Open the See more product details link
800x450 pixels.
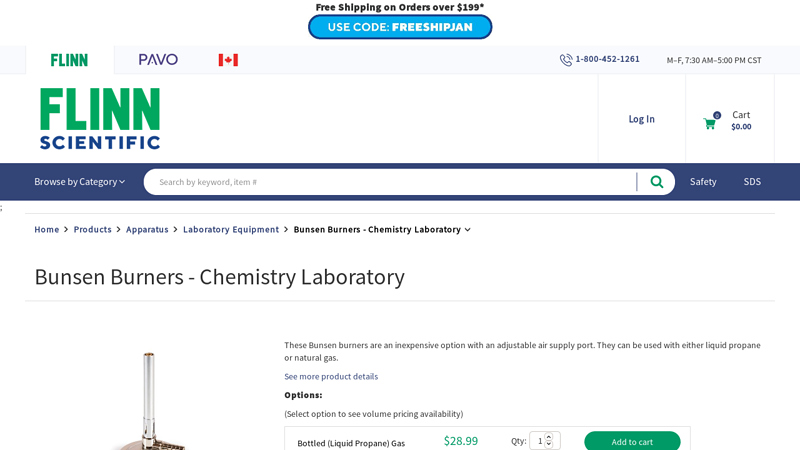click(x=331, y=377)
